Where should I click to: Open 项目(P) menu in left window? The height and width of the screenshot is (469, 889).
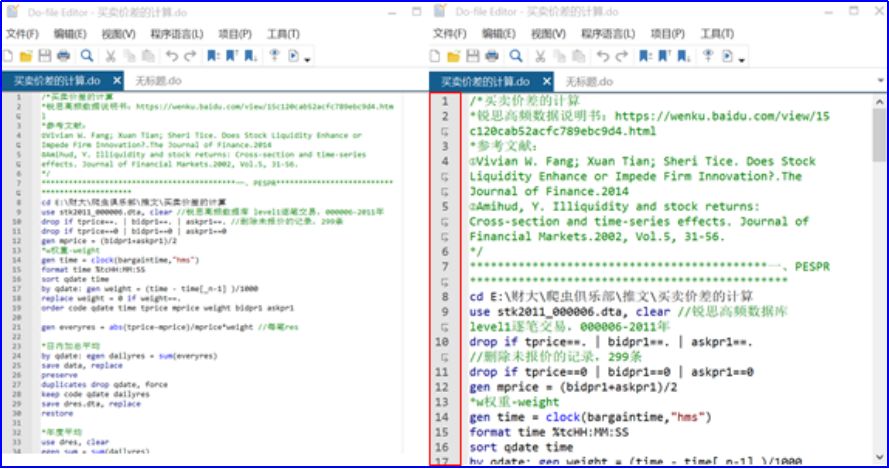tap(235, 34)
